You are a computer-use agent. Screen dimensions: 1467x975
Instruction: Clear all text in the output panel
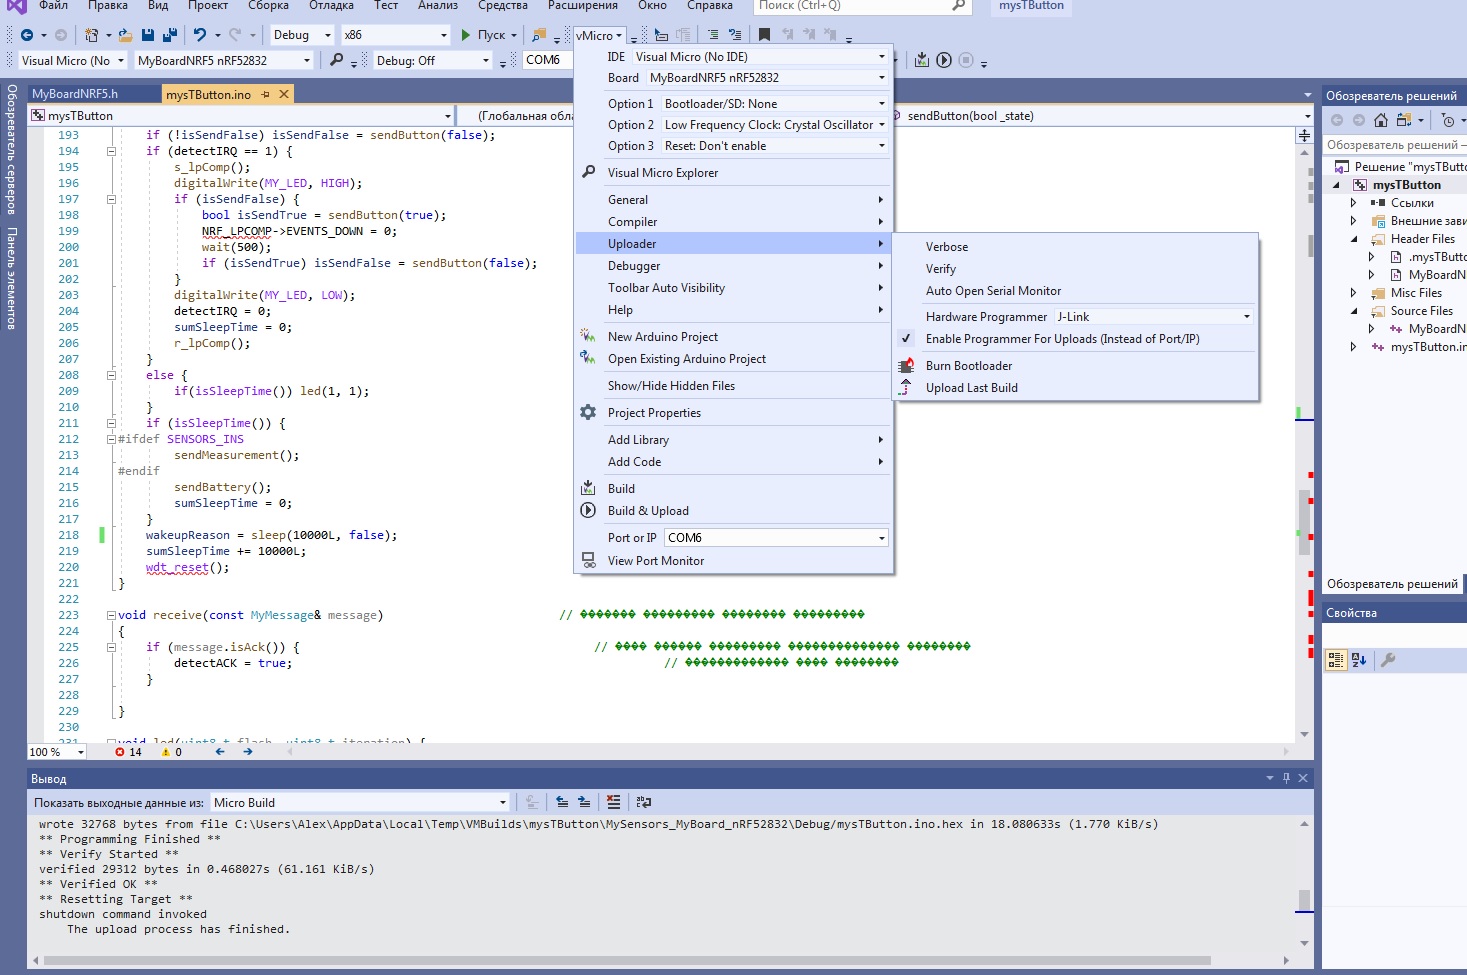pos(613,802)
